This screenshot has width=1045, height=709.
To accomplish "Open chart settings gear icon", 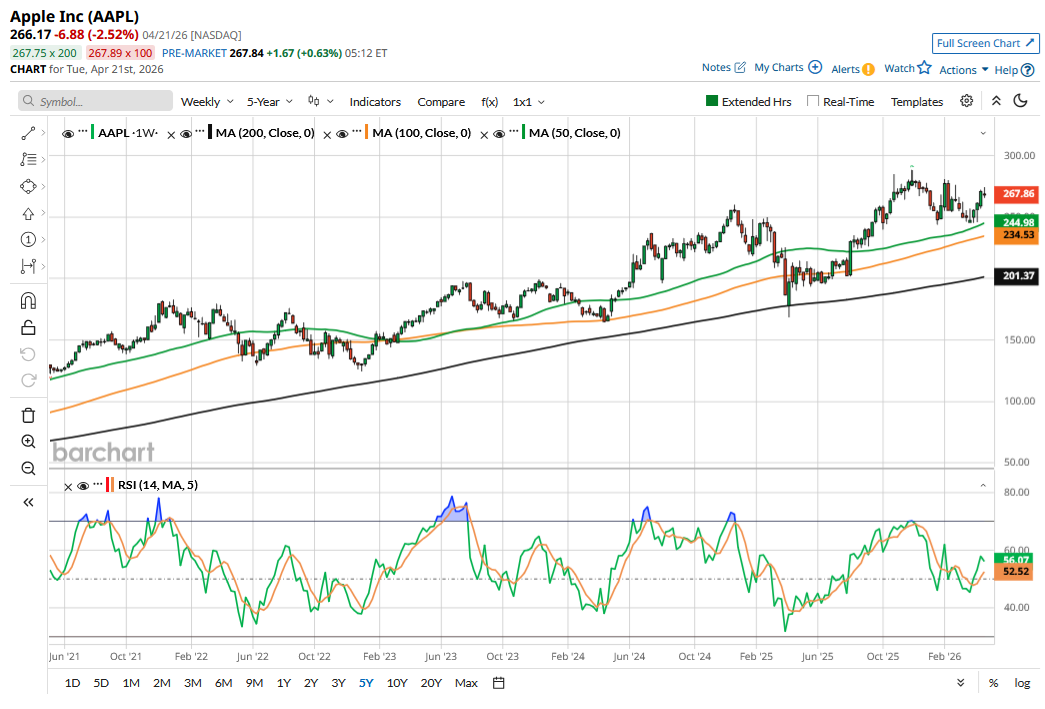I will (966, 101).
